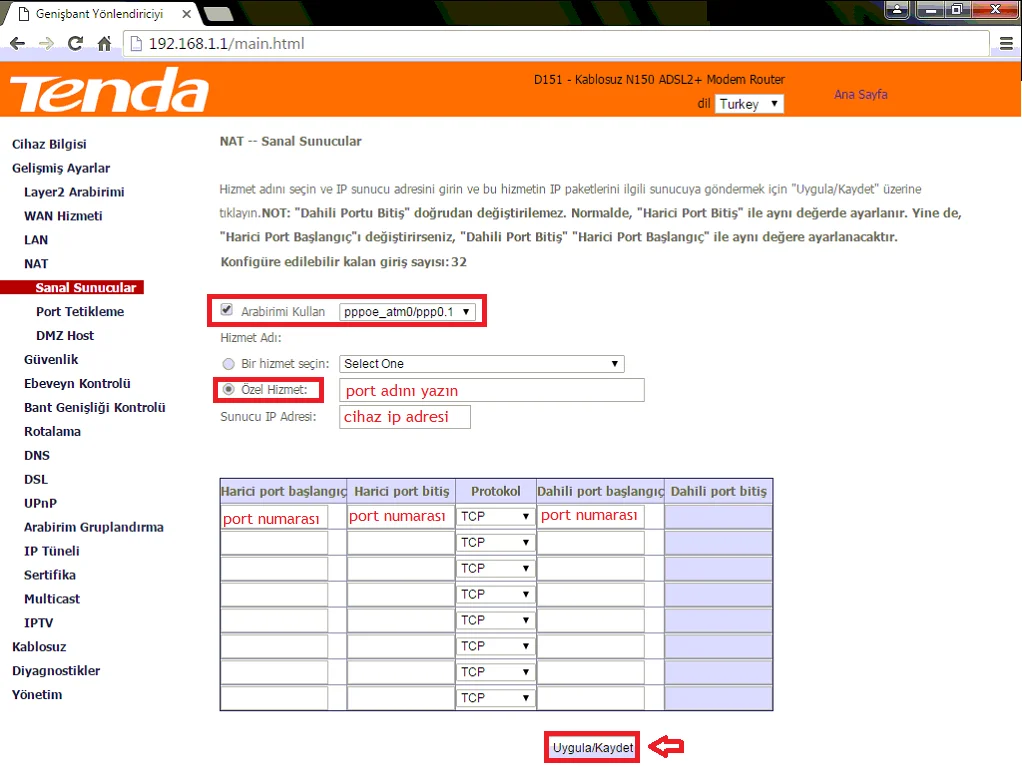Click the browser back arrow
The image size is (1022, 767).
click(18, 44)
